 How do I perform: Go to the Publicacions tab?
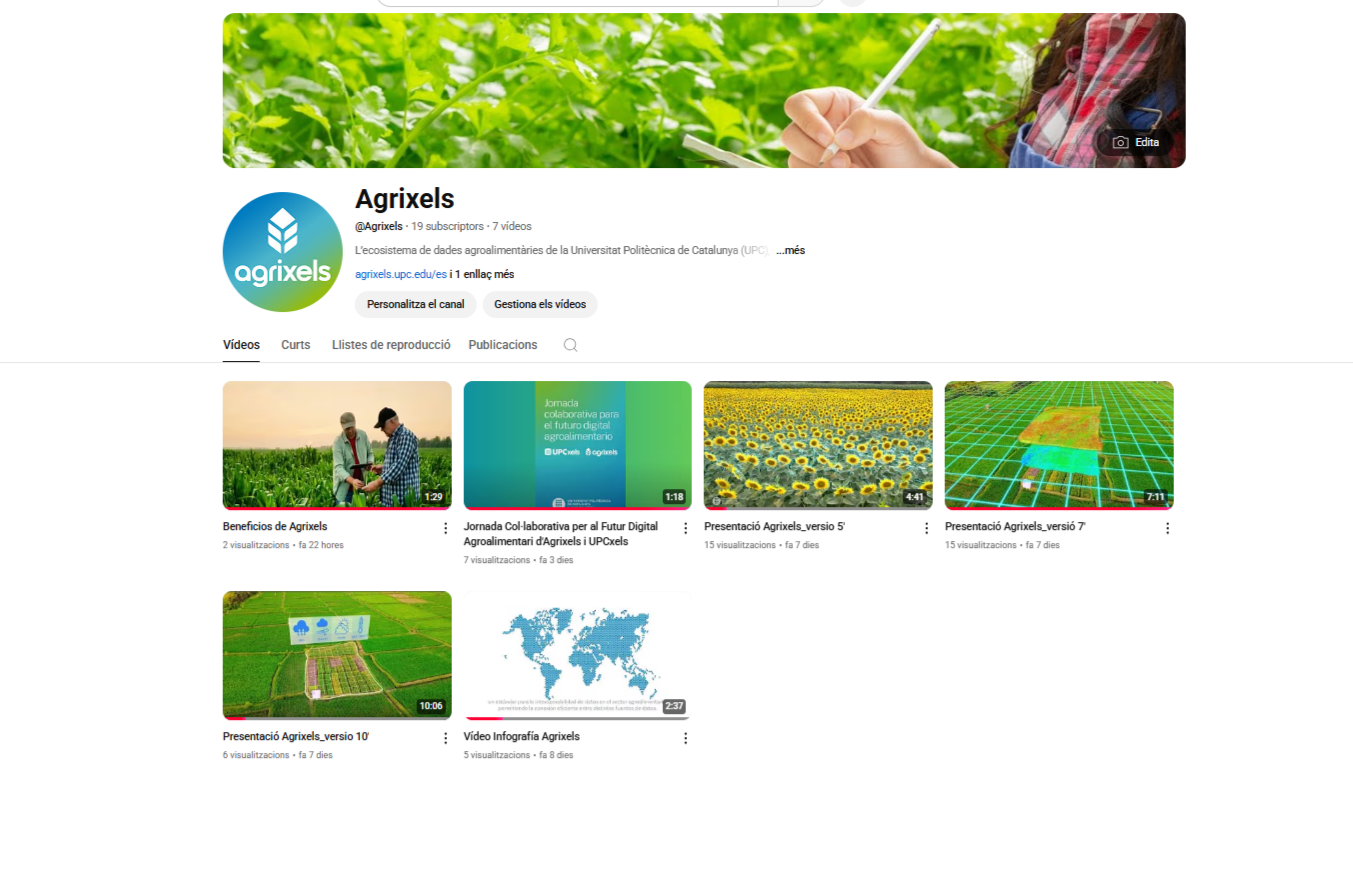pos(502,345)
